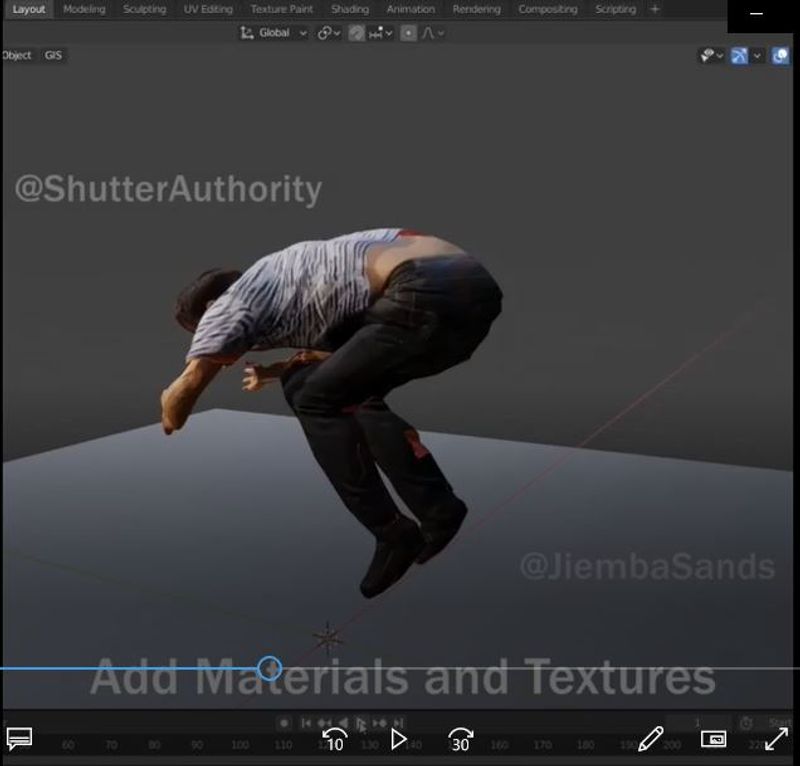Open the pencil edit options

651,738
